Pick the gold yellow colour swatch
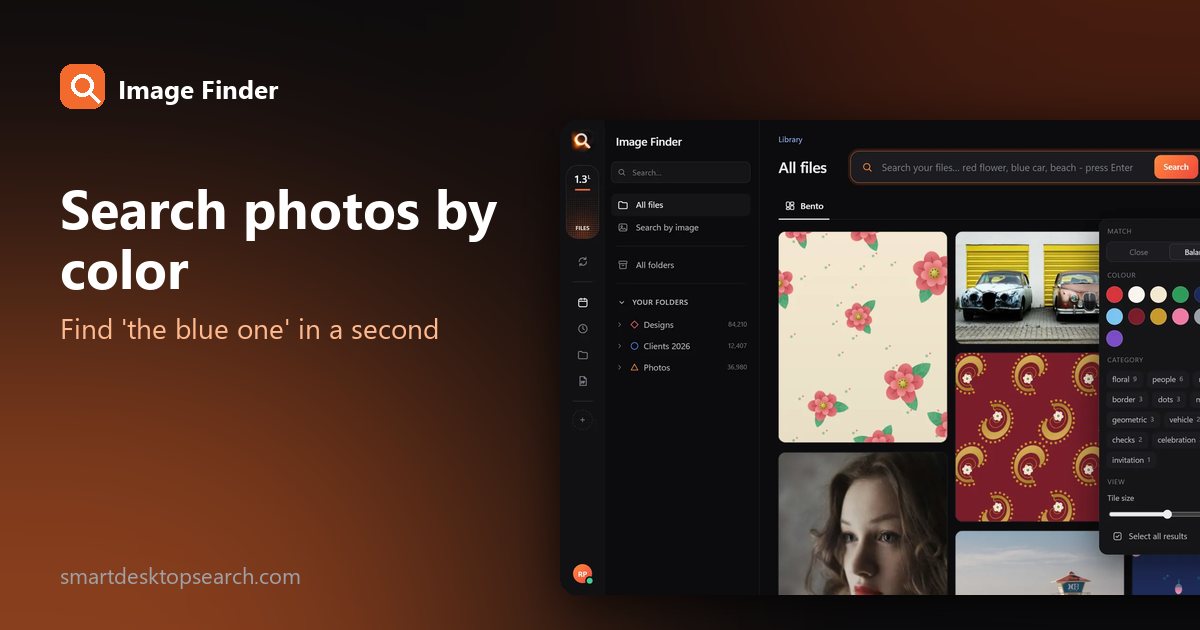1200x630 pixels. [x=1159, y=316]
